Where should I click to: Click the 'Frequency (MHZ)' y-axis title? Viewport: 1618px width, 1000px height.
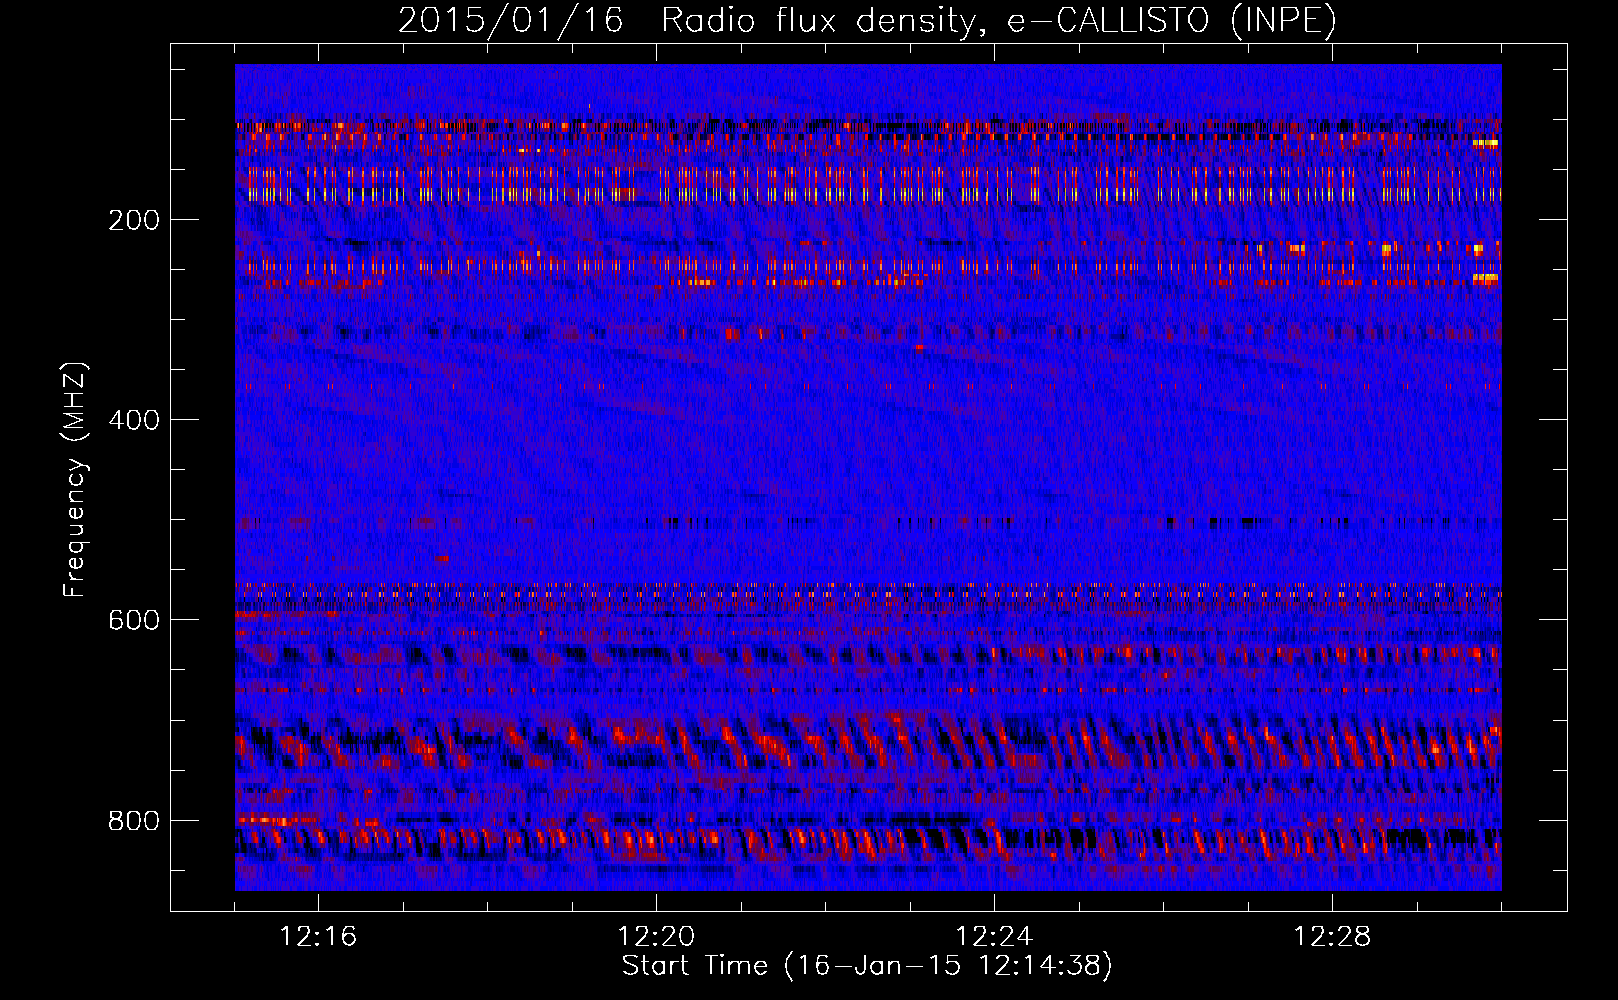point(75,480)
